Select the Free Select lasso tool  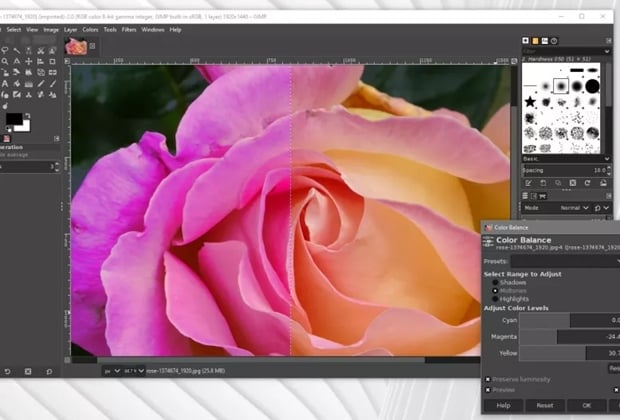(5, 51)
